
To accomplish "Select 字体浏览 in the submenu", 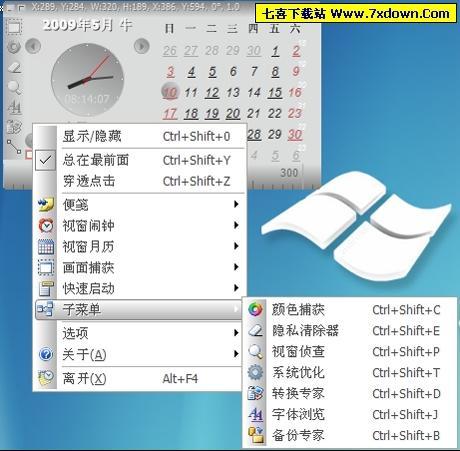I will [350, 414].
